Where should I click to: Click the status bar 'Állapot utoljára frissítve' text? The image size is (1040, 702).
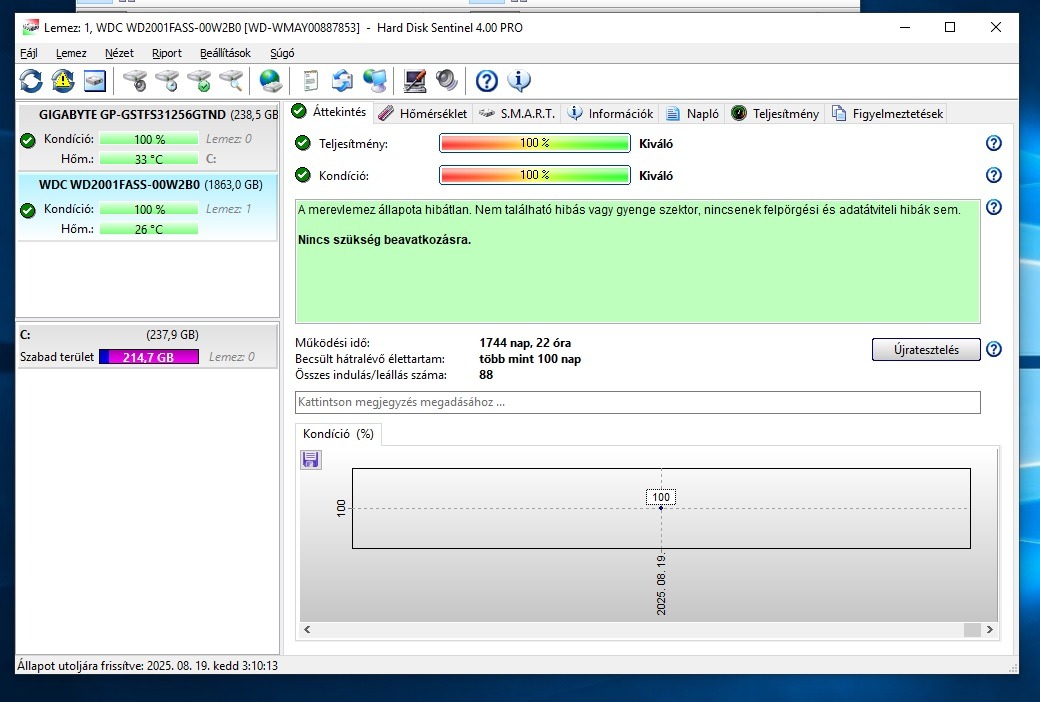click(x=147, y=666)
